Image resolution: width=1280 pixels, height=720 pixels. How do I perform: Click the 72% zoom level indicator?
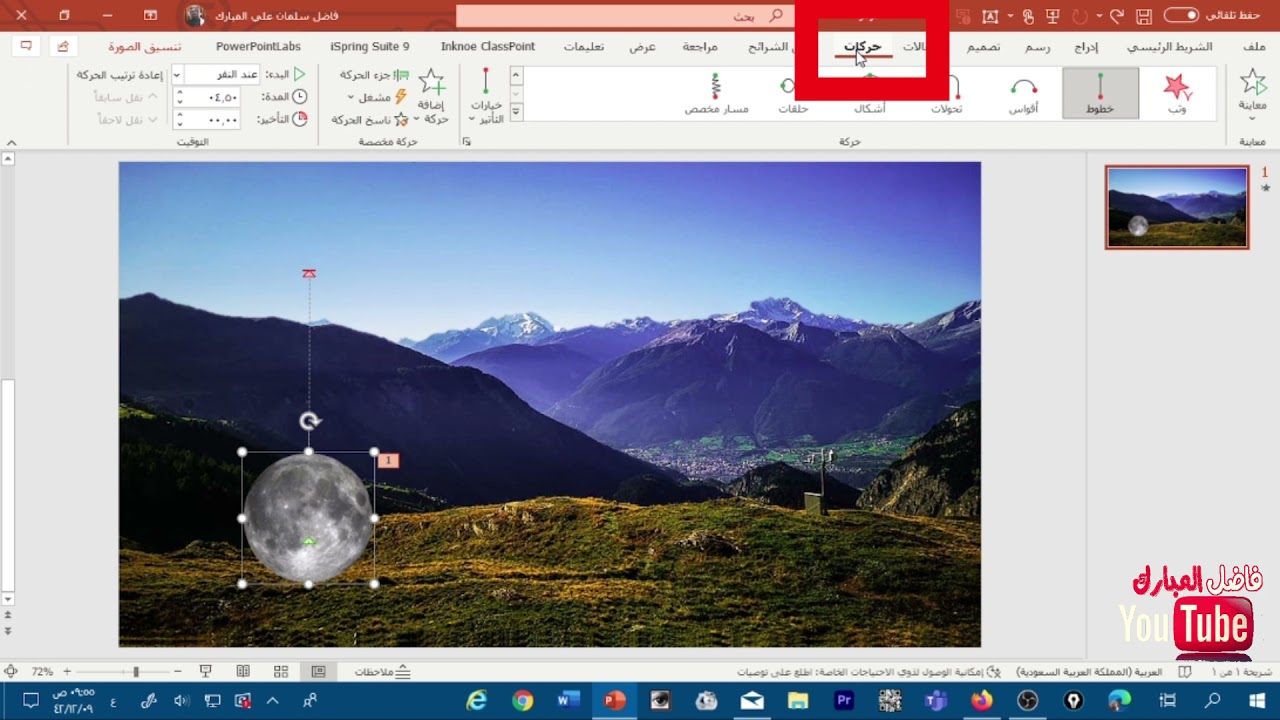pos(42,672)
